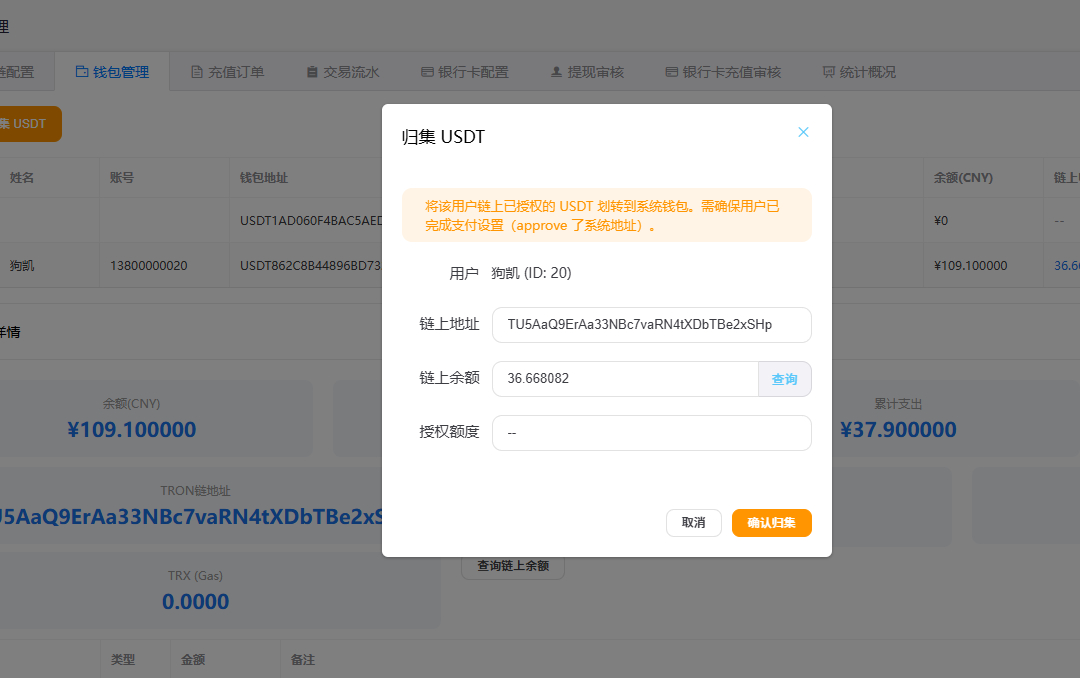Viewport: 1080px width, 678px height.
Task: Select account cell 13800000020
Action: click(x=149, y=265)
